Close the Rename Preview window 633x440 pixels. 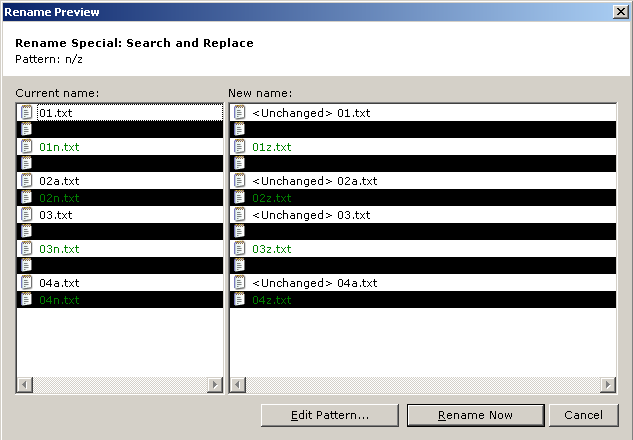click(620, 11)
